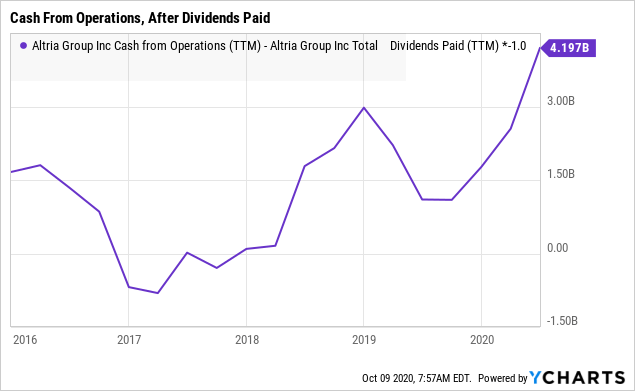Screen dimensions: 635x391
Task: Click the 2017 x-axis label
Action: 129,340
